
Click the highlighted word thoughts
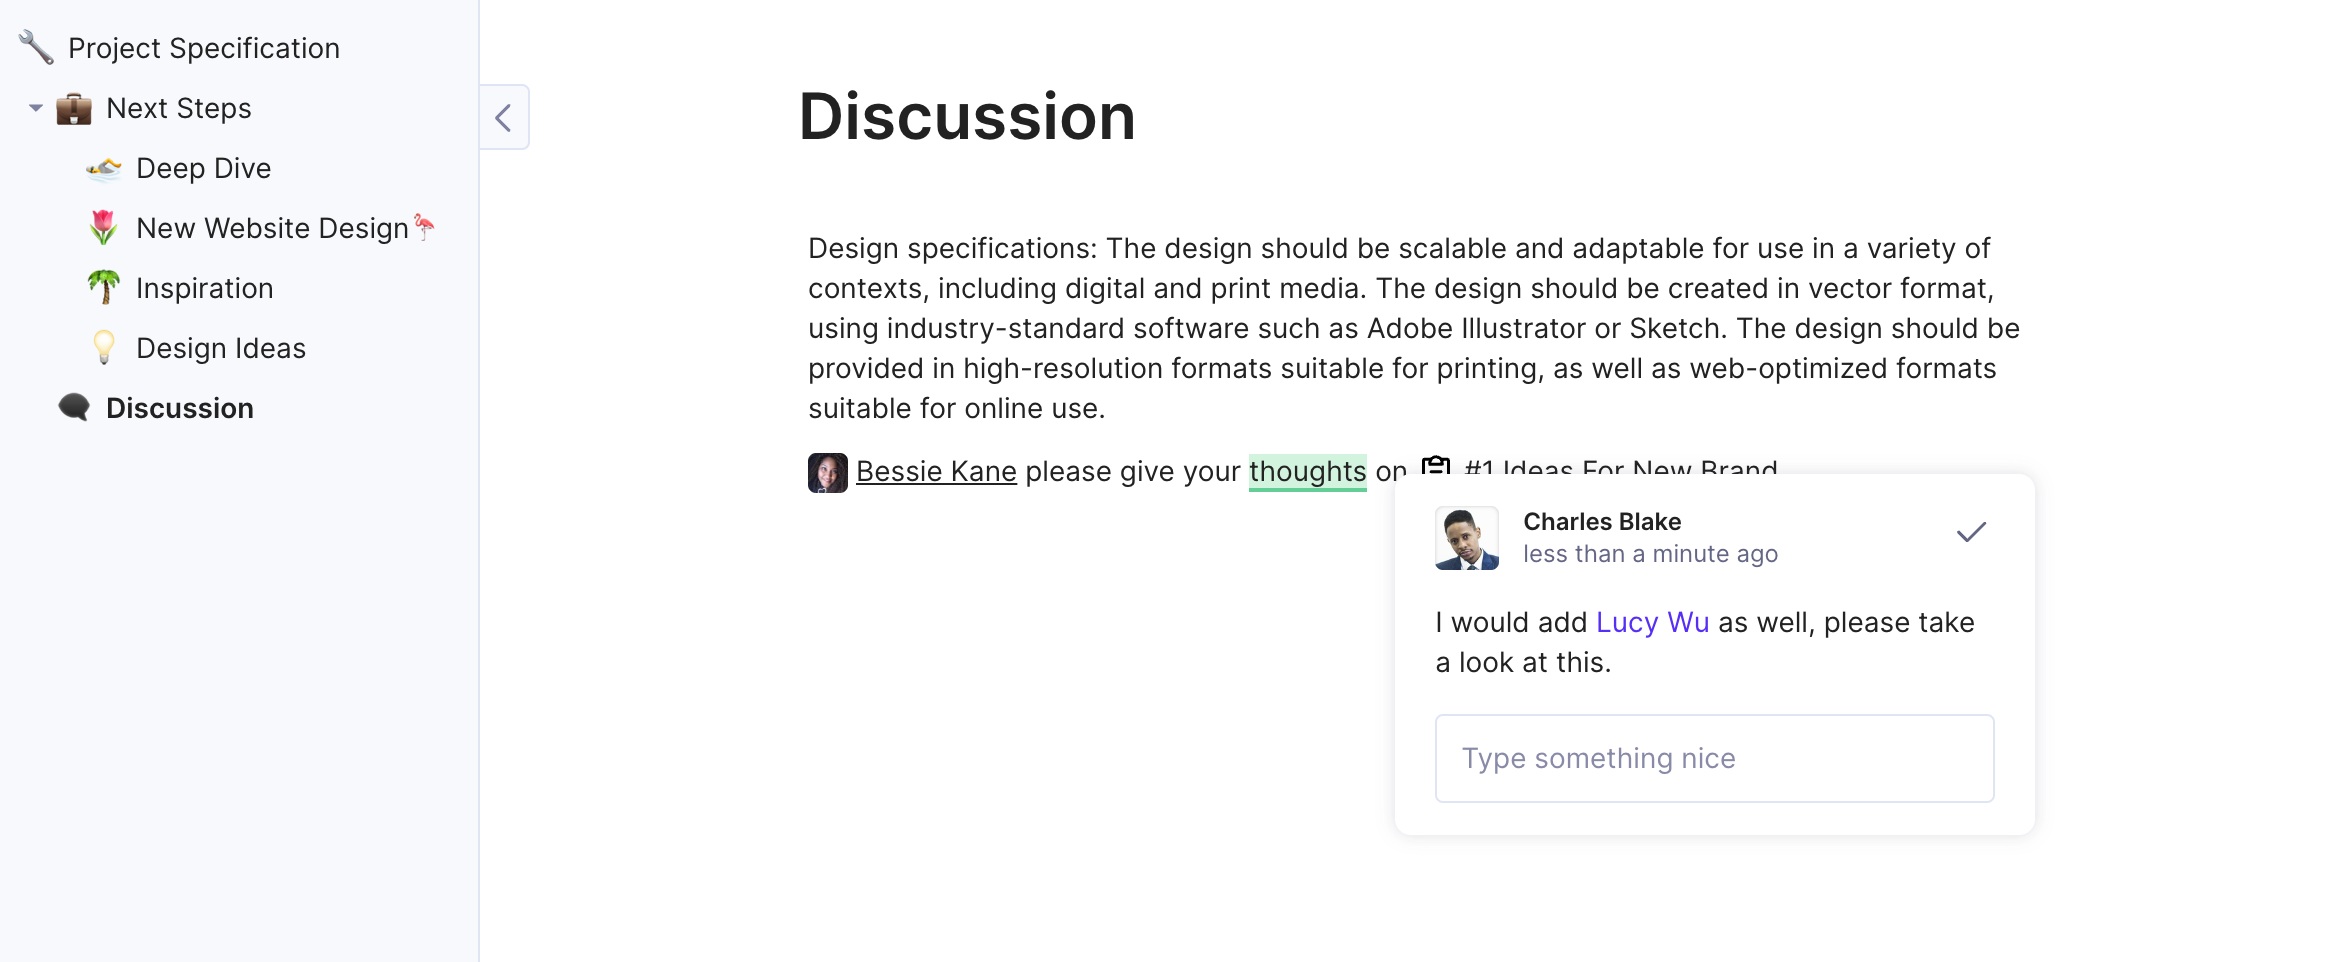pyautogui.click(x=1308, y=471)
